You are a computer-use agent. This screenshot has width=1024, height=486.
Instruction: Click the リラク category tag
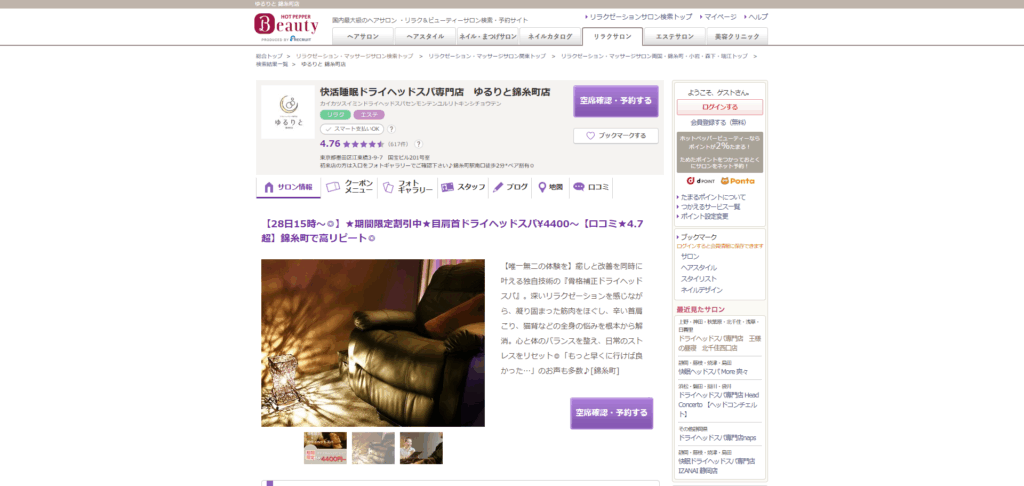[x=336, y=115]
